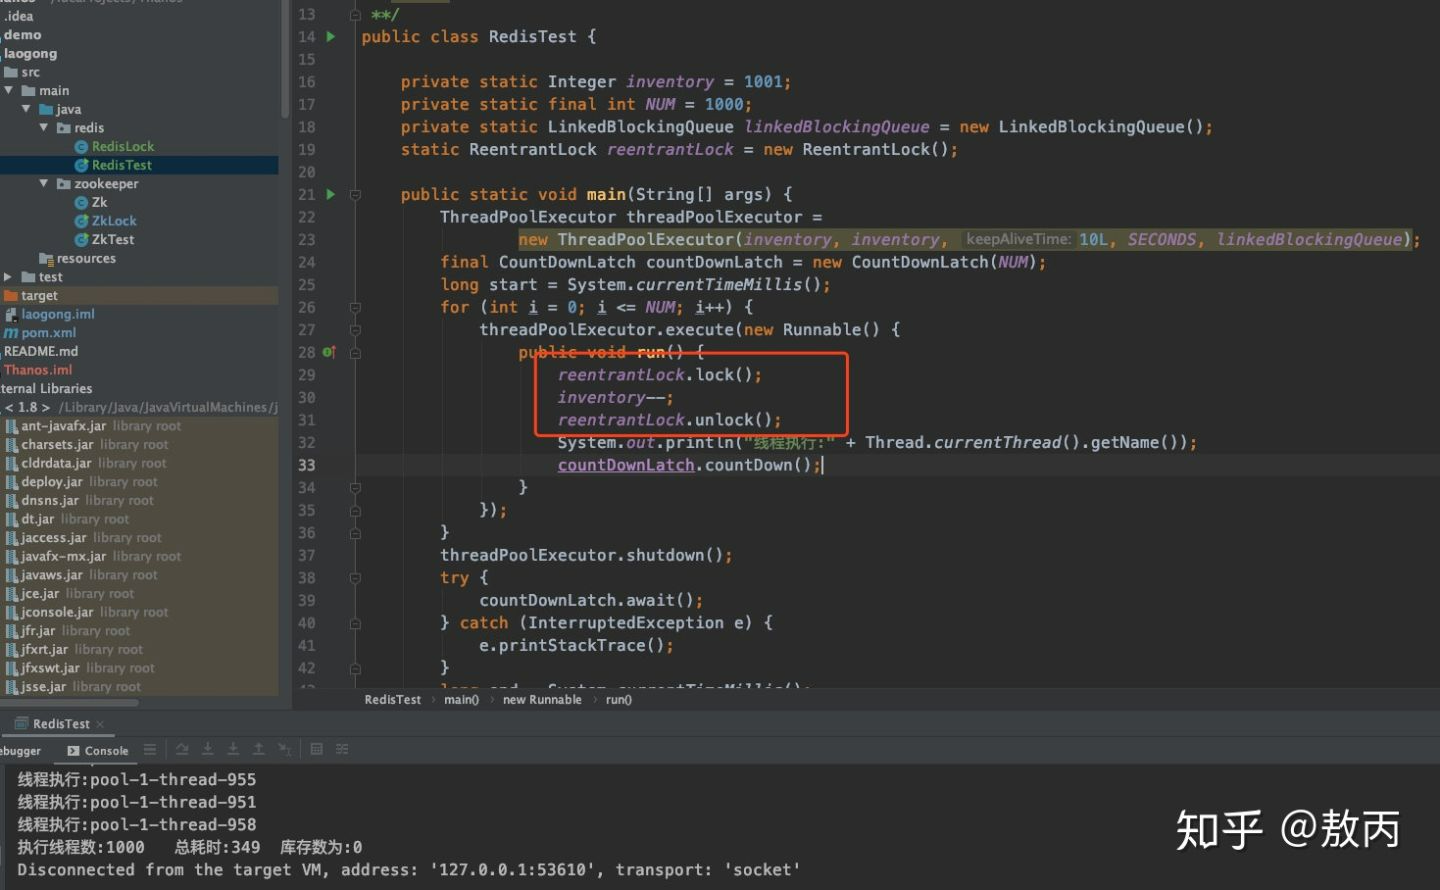Open the Evaluate Expression calculator icon
The height and width of the screenshot is (890, 1440).
(317, 749)
